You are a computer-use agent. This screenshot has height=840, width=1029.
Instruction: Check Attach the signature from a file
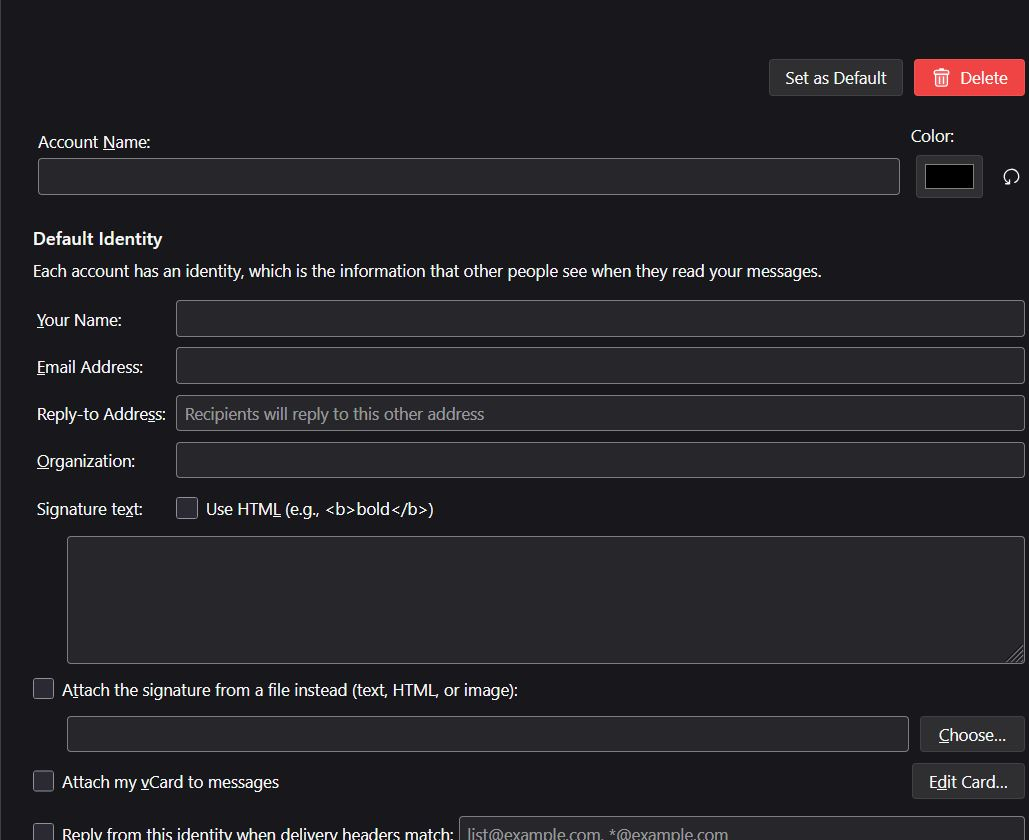44,689
